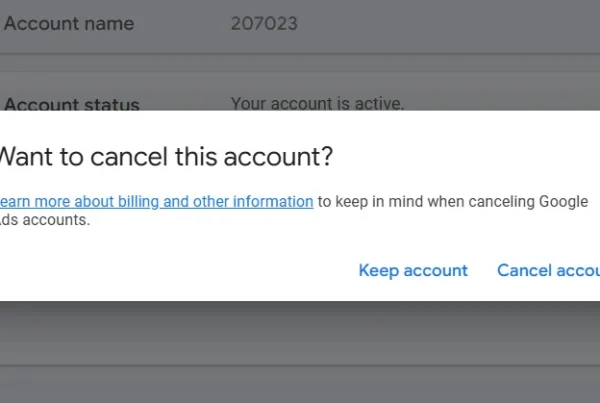Image resolution: width=600 pixels, height=403 pixels.
Task: Click the divider line under the Account name row
Action: pos(300,54)
